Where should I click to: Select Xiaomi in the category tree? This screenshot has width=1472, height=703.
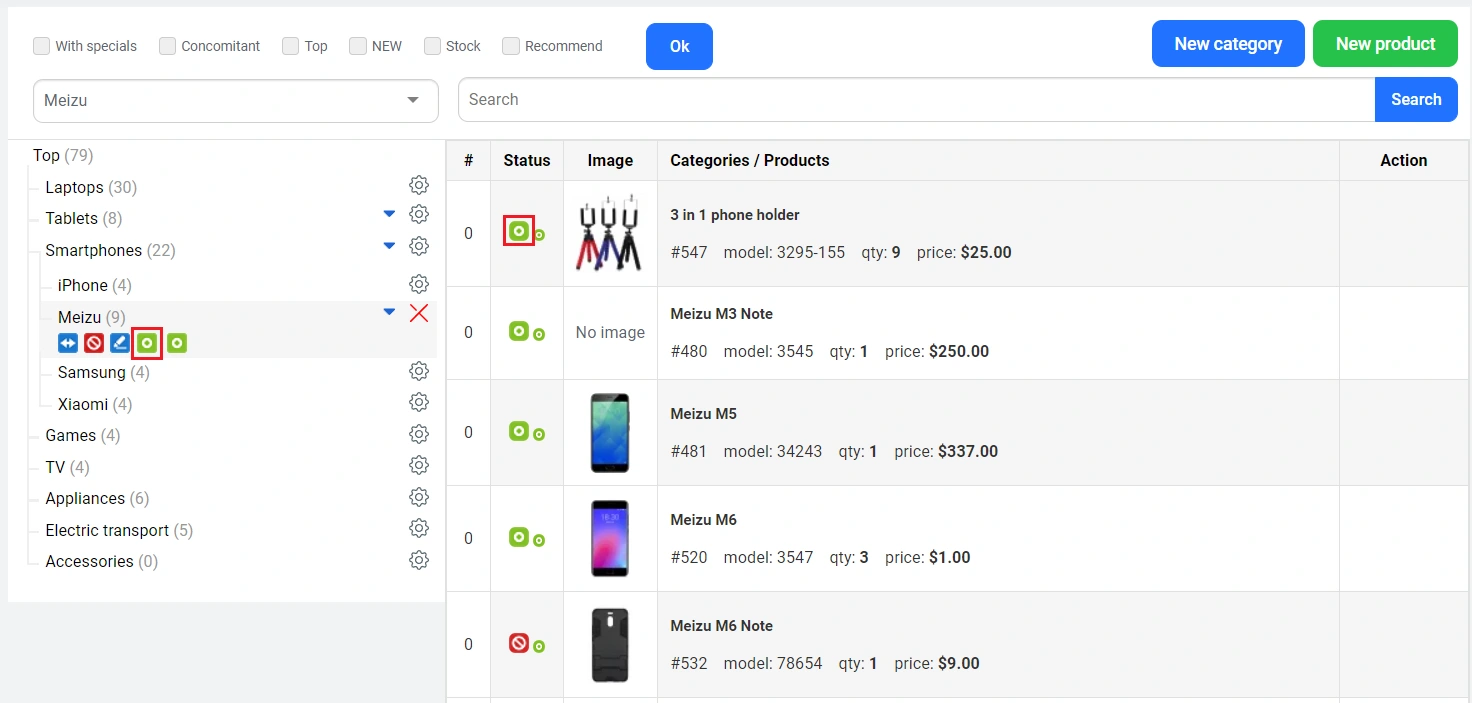pyautogui.click(x=83, y=404)
